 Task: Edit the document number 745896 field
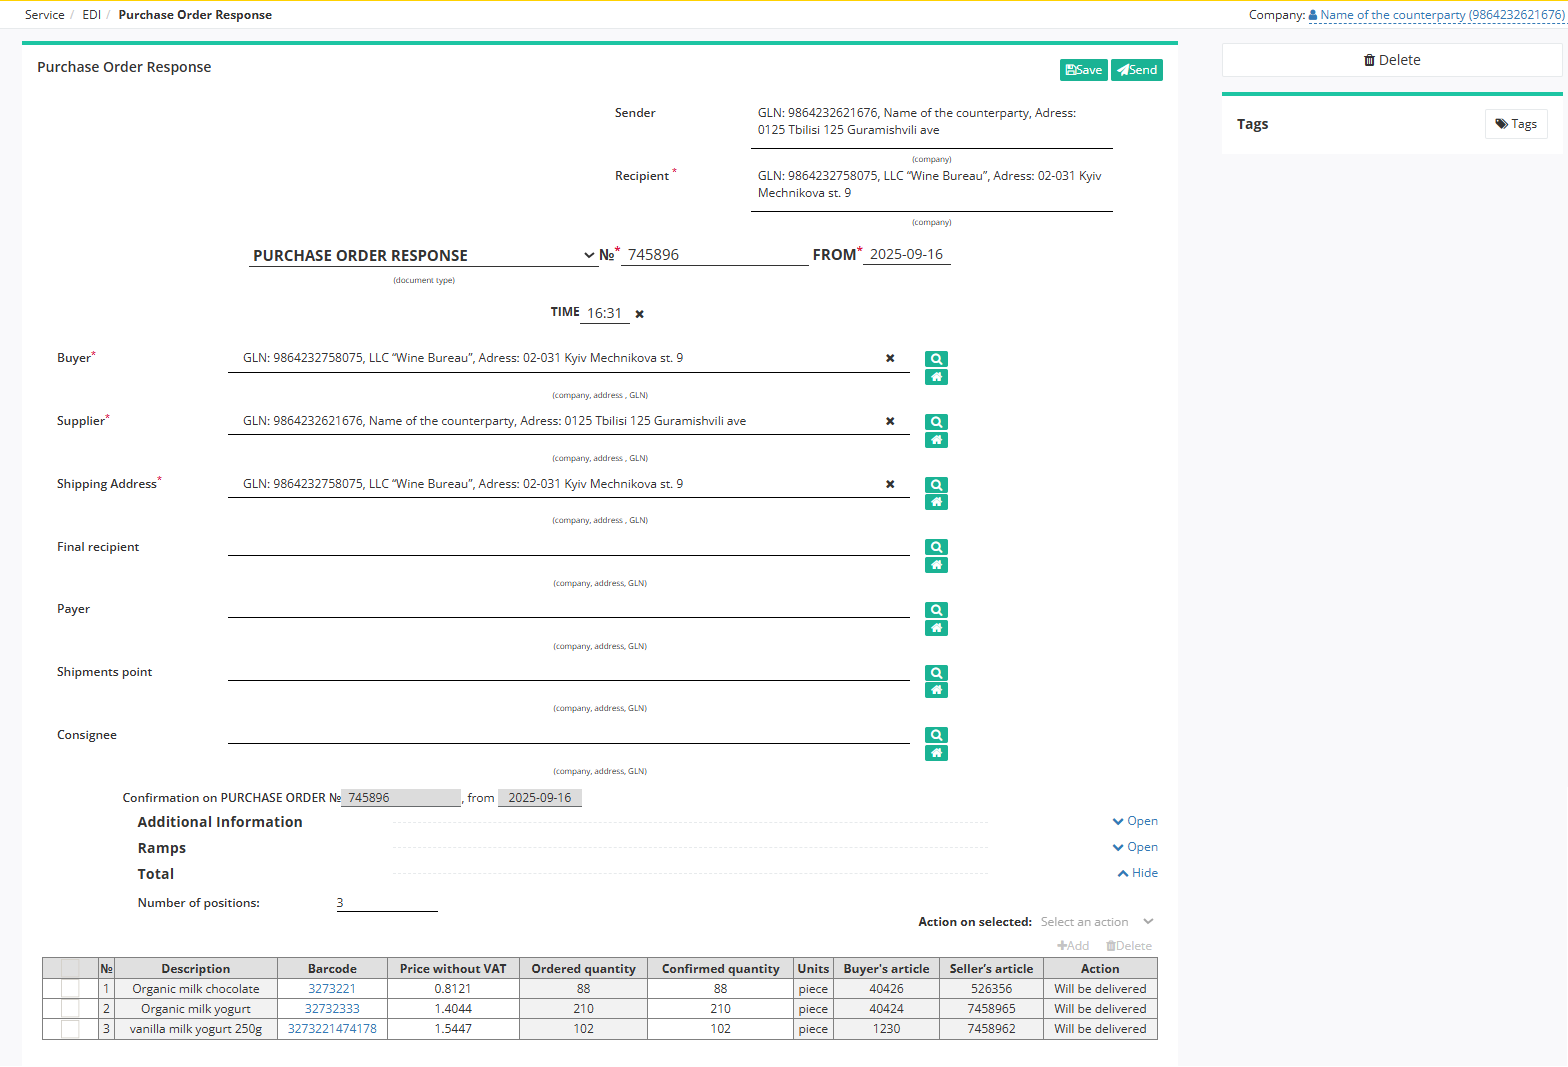714,255
